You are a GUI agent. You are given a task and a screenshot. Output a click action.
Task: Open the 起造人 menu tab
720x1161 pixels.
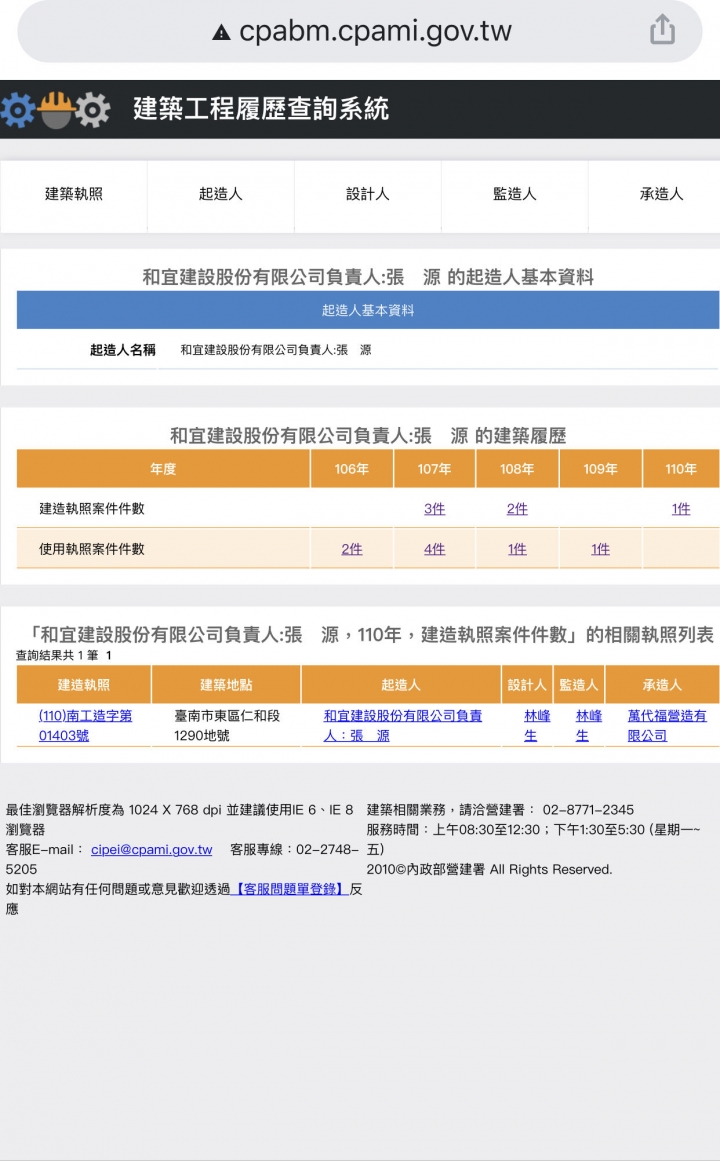tap(221, 195)
